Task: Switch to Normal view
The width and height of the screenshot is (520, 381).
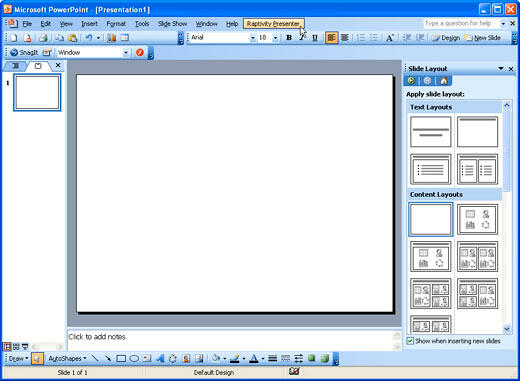Action: click(7, 347)
